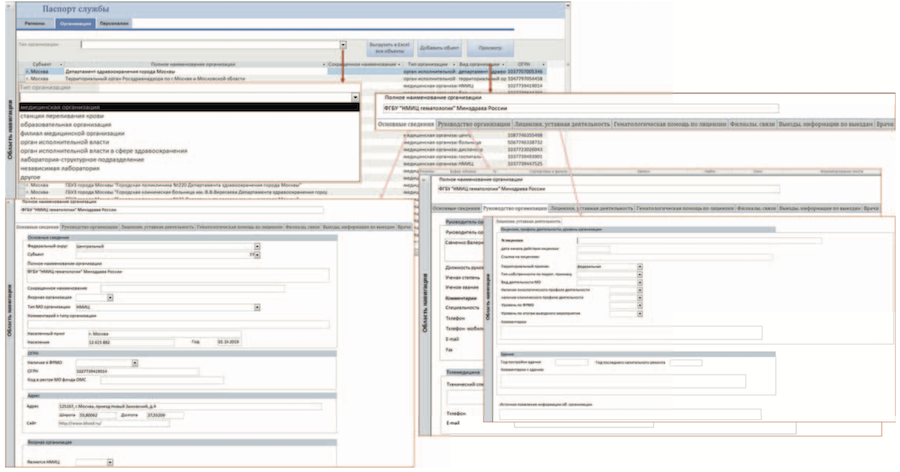Open filter arrow on Сокращенное наименование column
The image size is (900, 472).
click(x=399, y=64)
